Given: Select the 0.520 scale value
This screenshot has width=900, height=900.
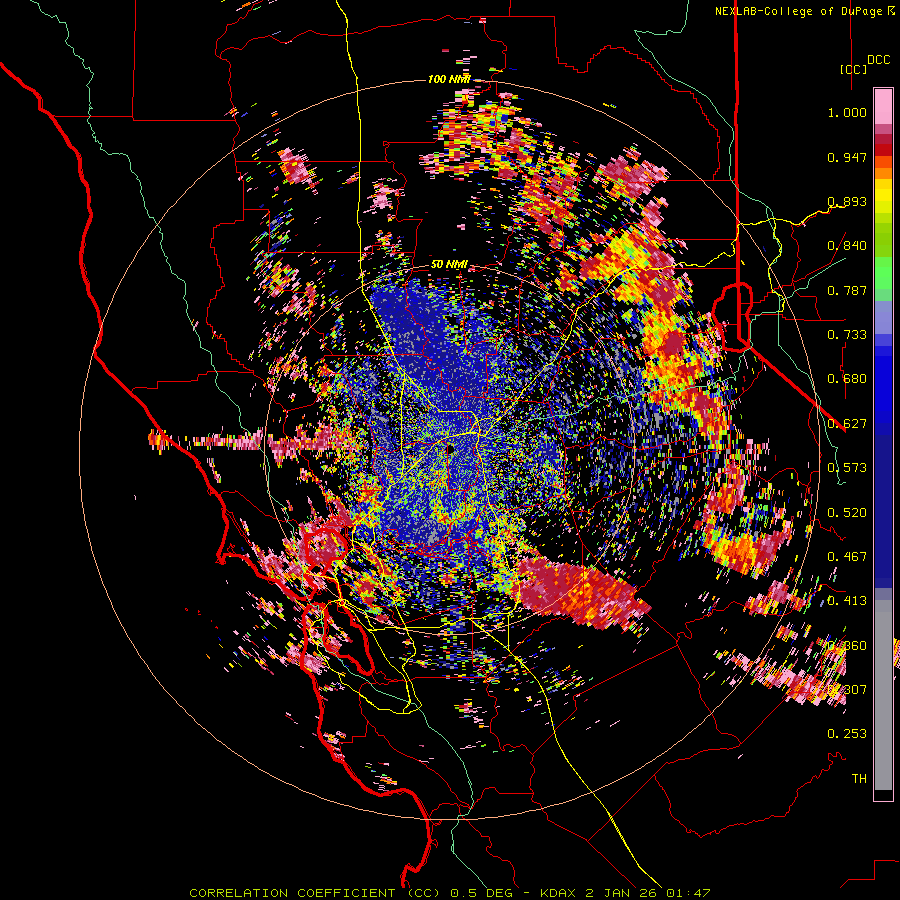Looking at the screenshot, I should click(x=847, y=512).
